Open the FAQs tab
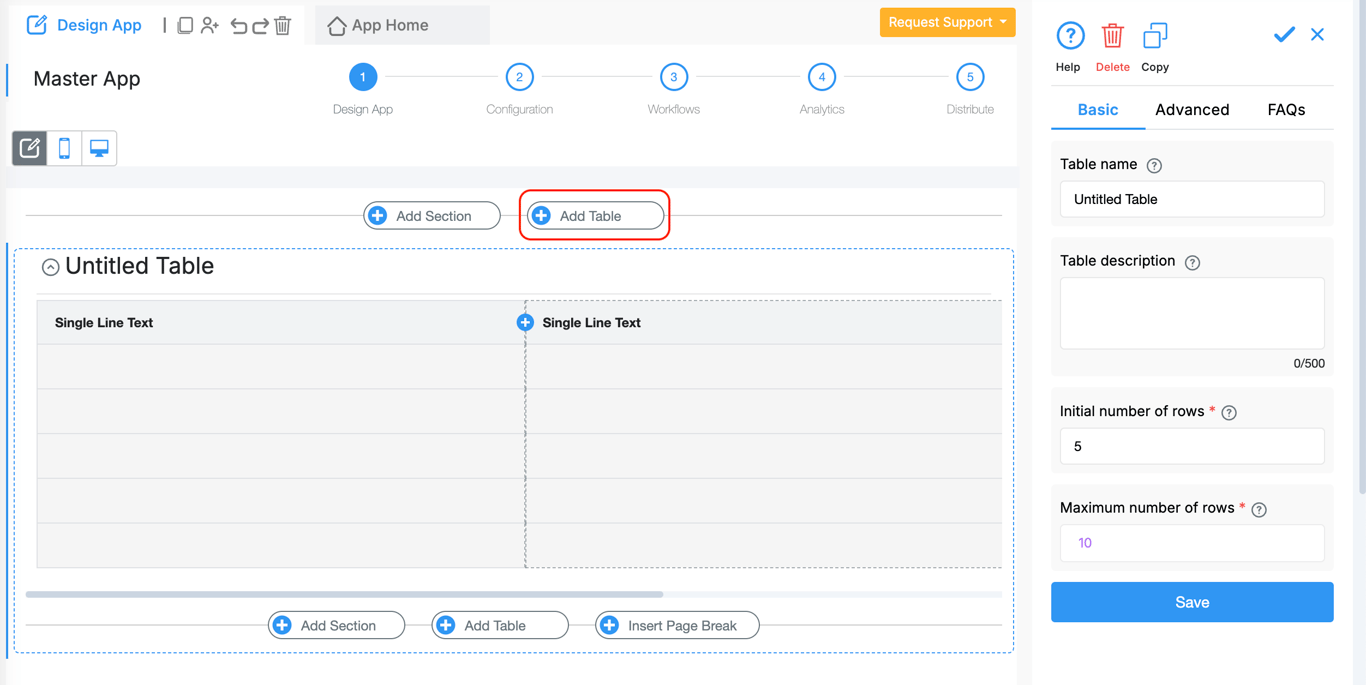This screenshot has width=1366, height=685. click(x=1286, y=110)
